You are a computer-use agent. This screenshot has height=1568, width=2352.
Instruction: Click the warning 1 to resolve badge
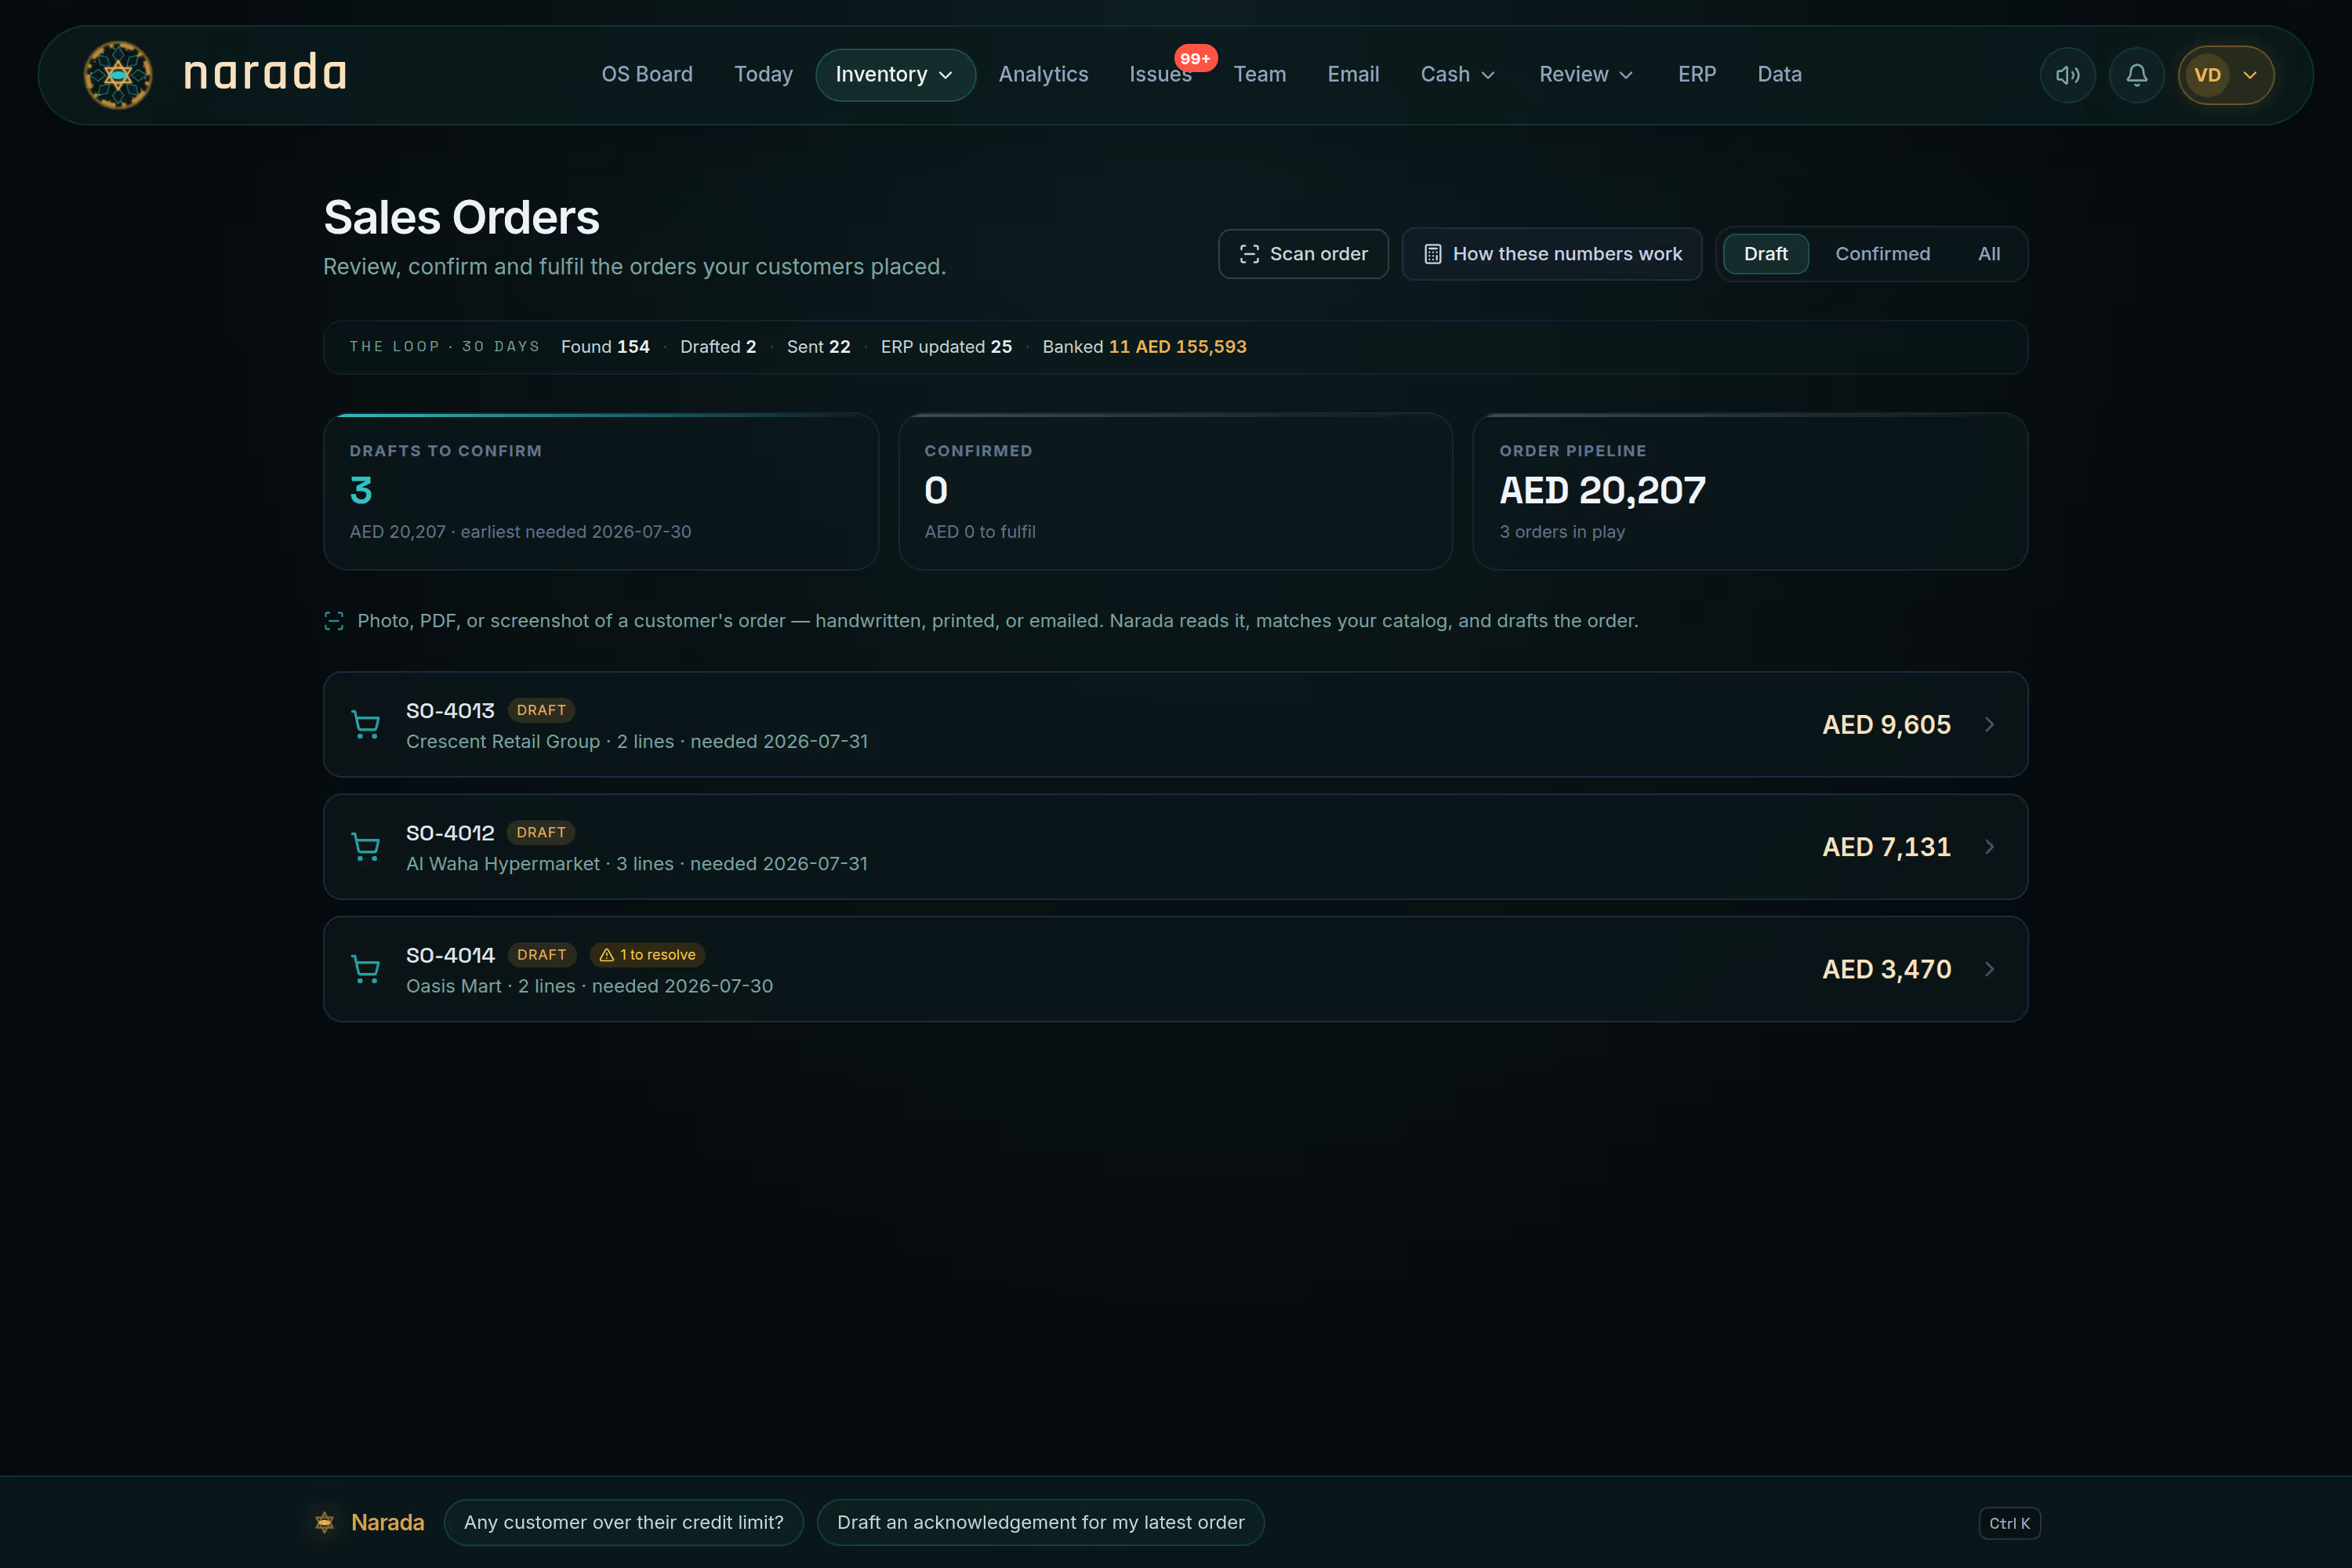(x=647, y=955)
